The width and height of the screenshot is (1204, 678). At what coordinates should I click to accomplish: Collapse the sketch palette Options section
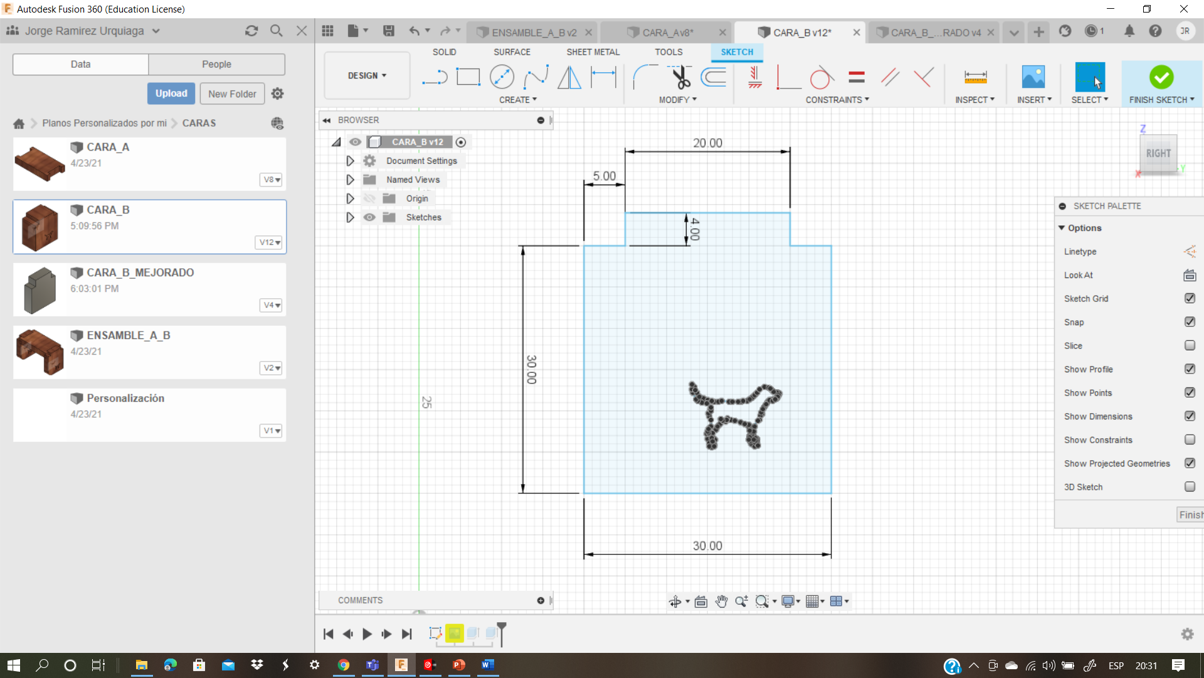tap(1062, 228)
